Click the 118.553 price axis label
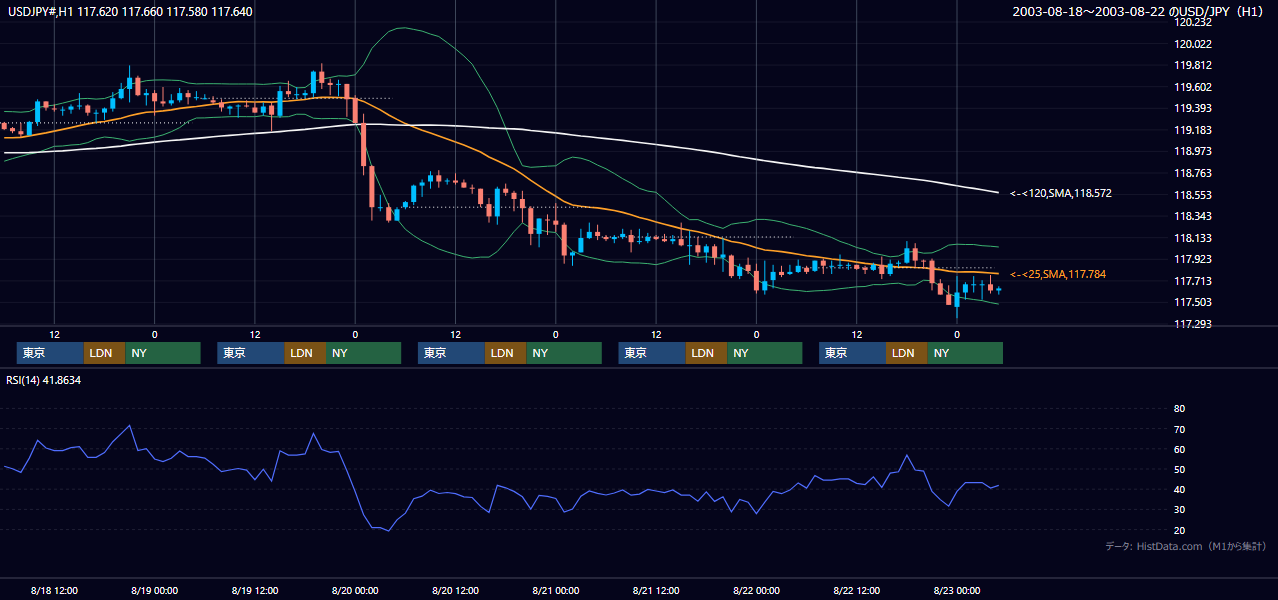1278x600 pixels. pyautogui.click(x=1194, y=195)
